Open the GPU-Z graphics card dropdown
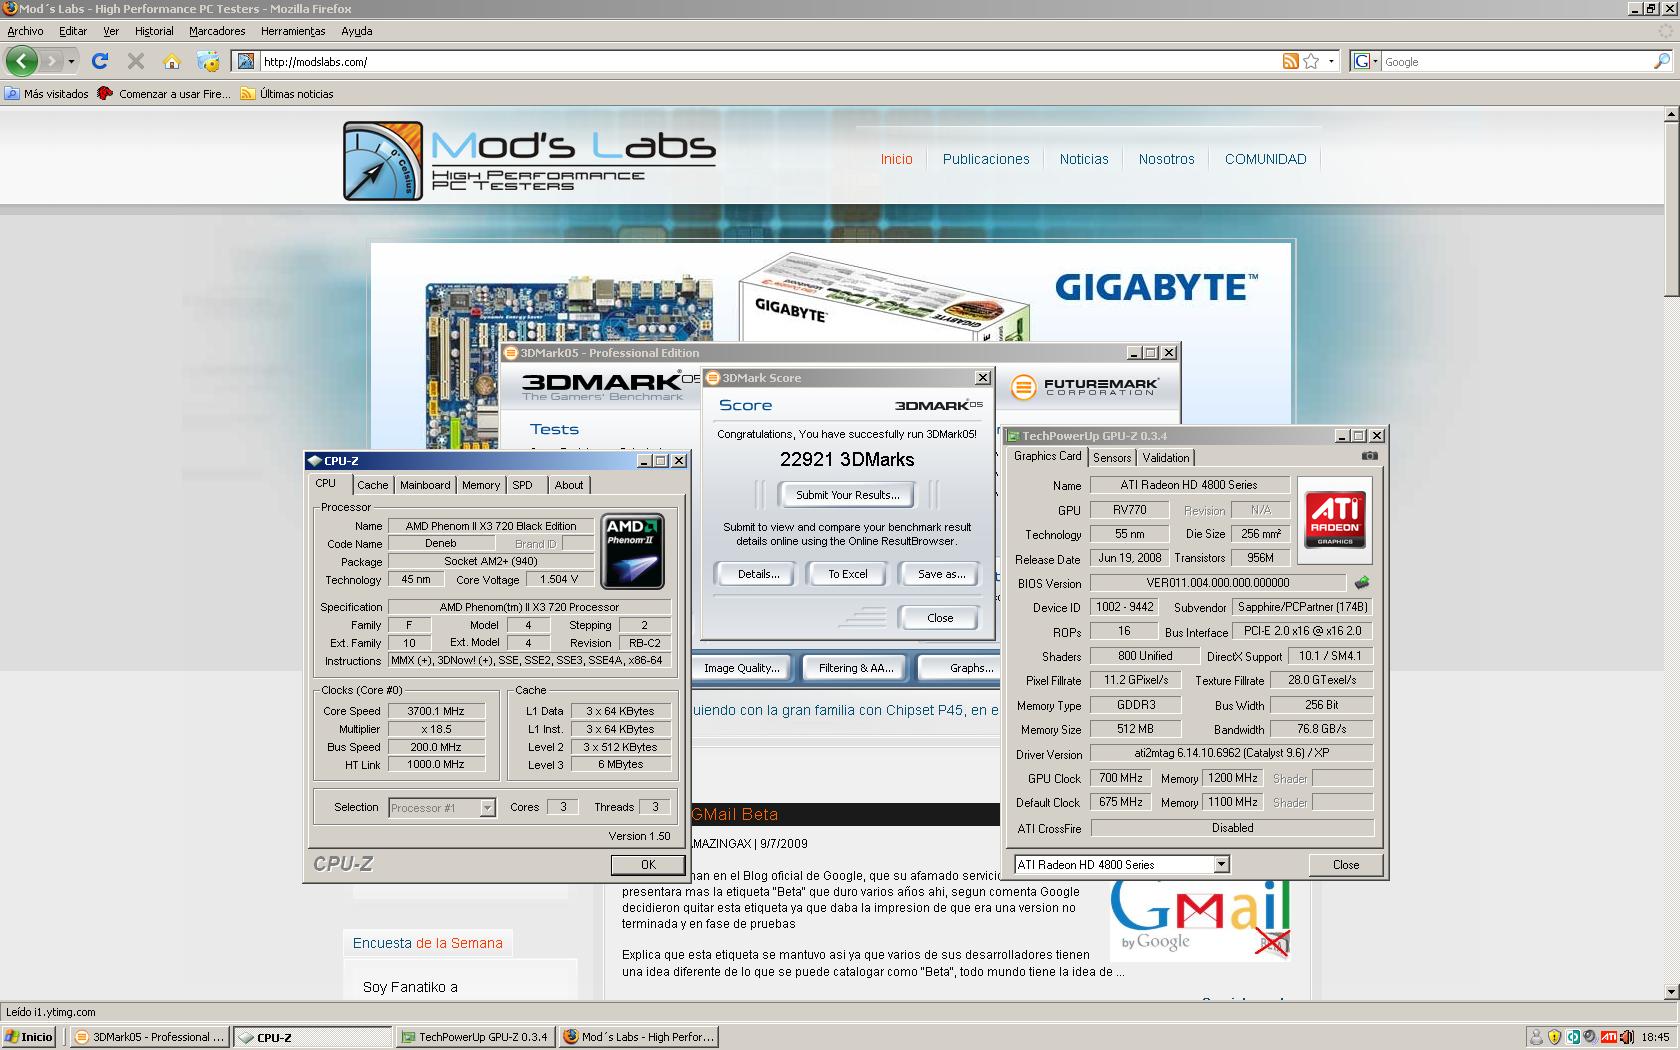Viewport: 1680px width, 1050px height. 1121,865
